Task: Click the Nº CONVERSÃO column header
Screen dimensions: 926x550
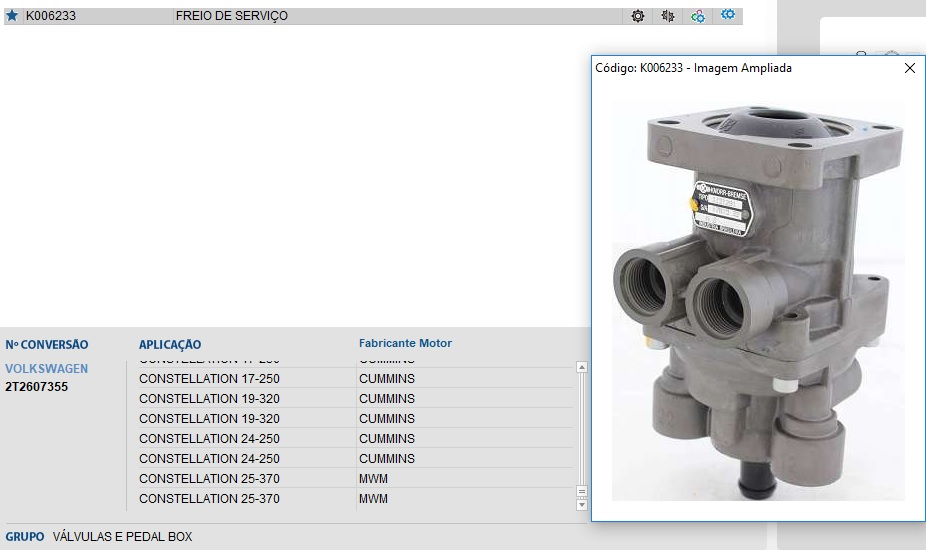Action: pos(47,345)
